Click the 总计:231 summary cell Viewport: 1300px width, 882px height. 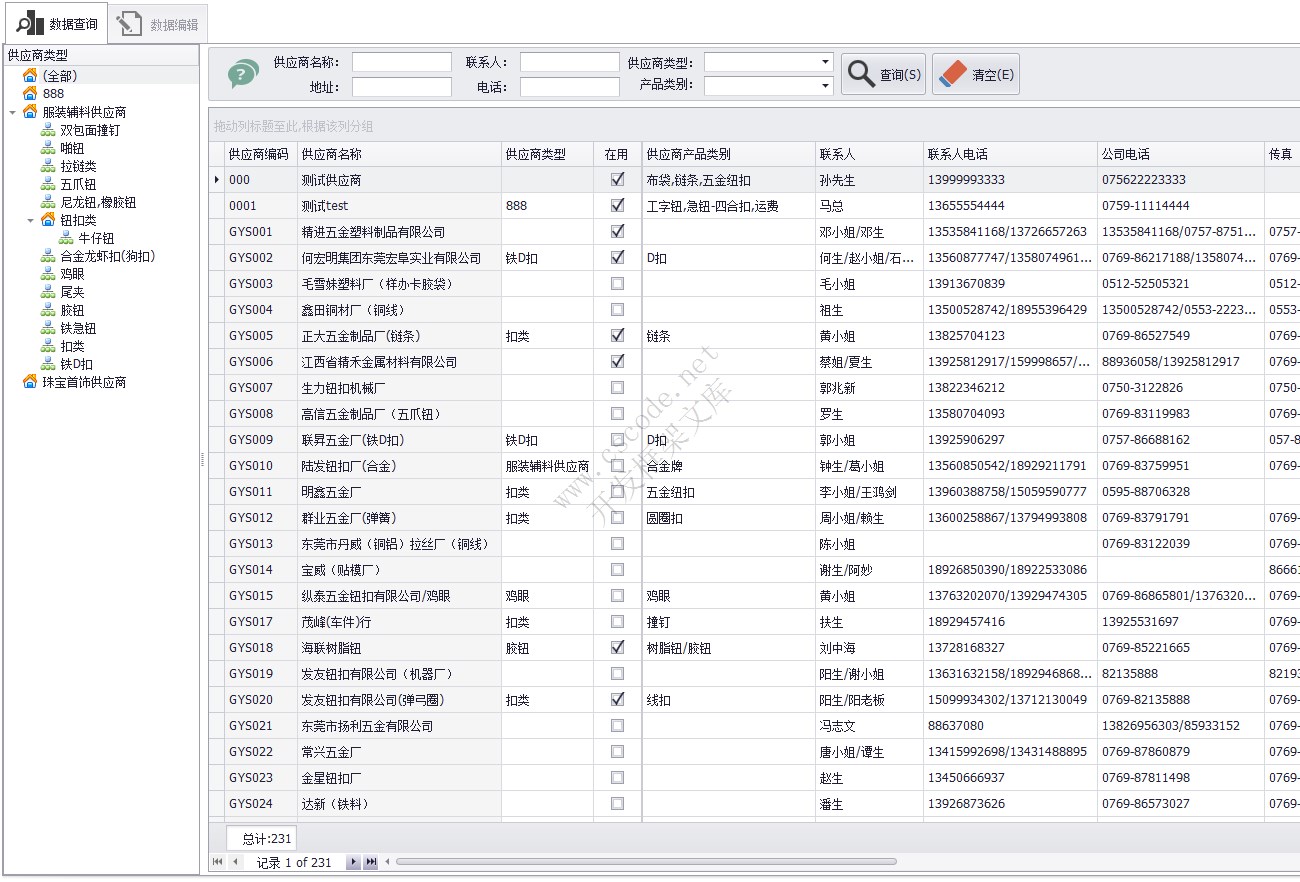click(260, 839)
